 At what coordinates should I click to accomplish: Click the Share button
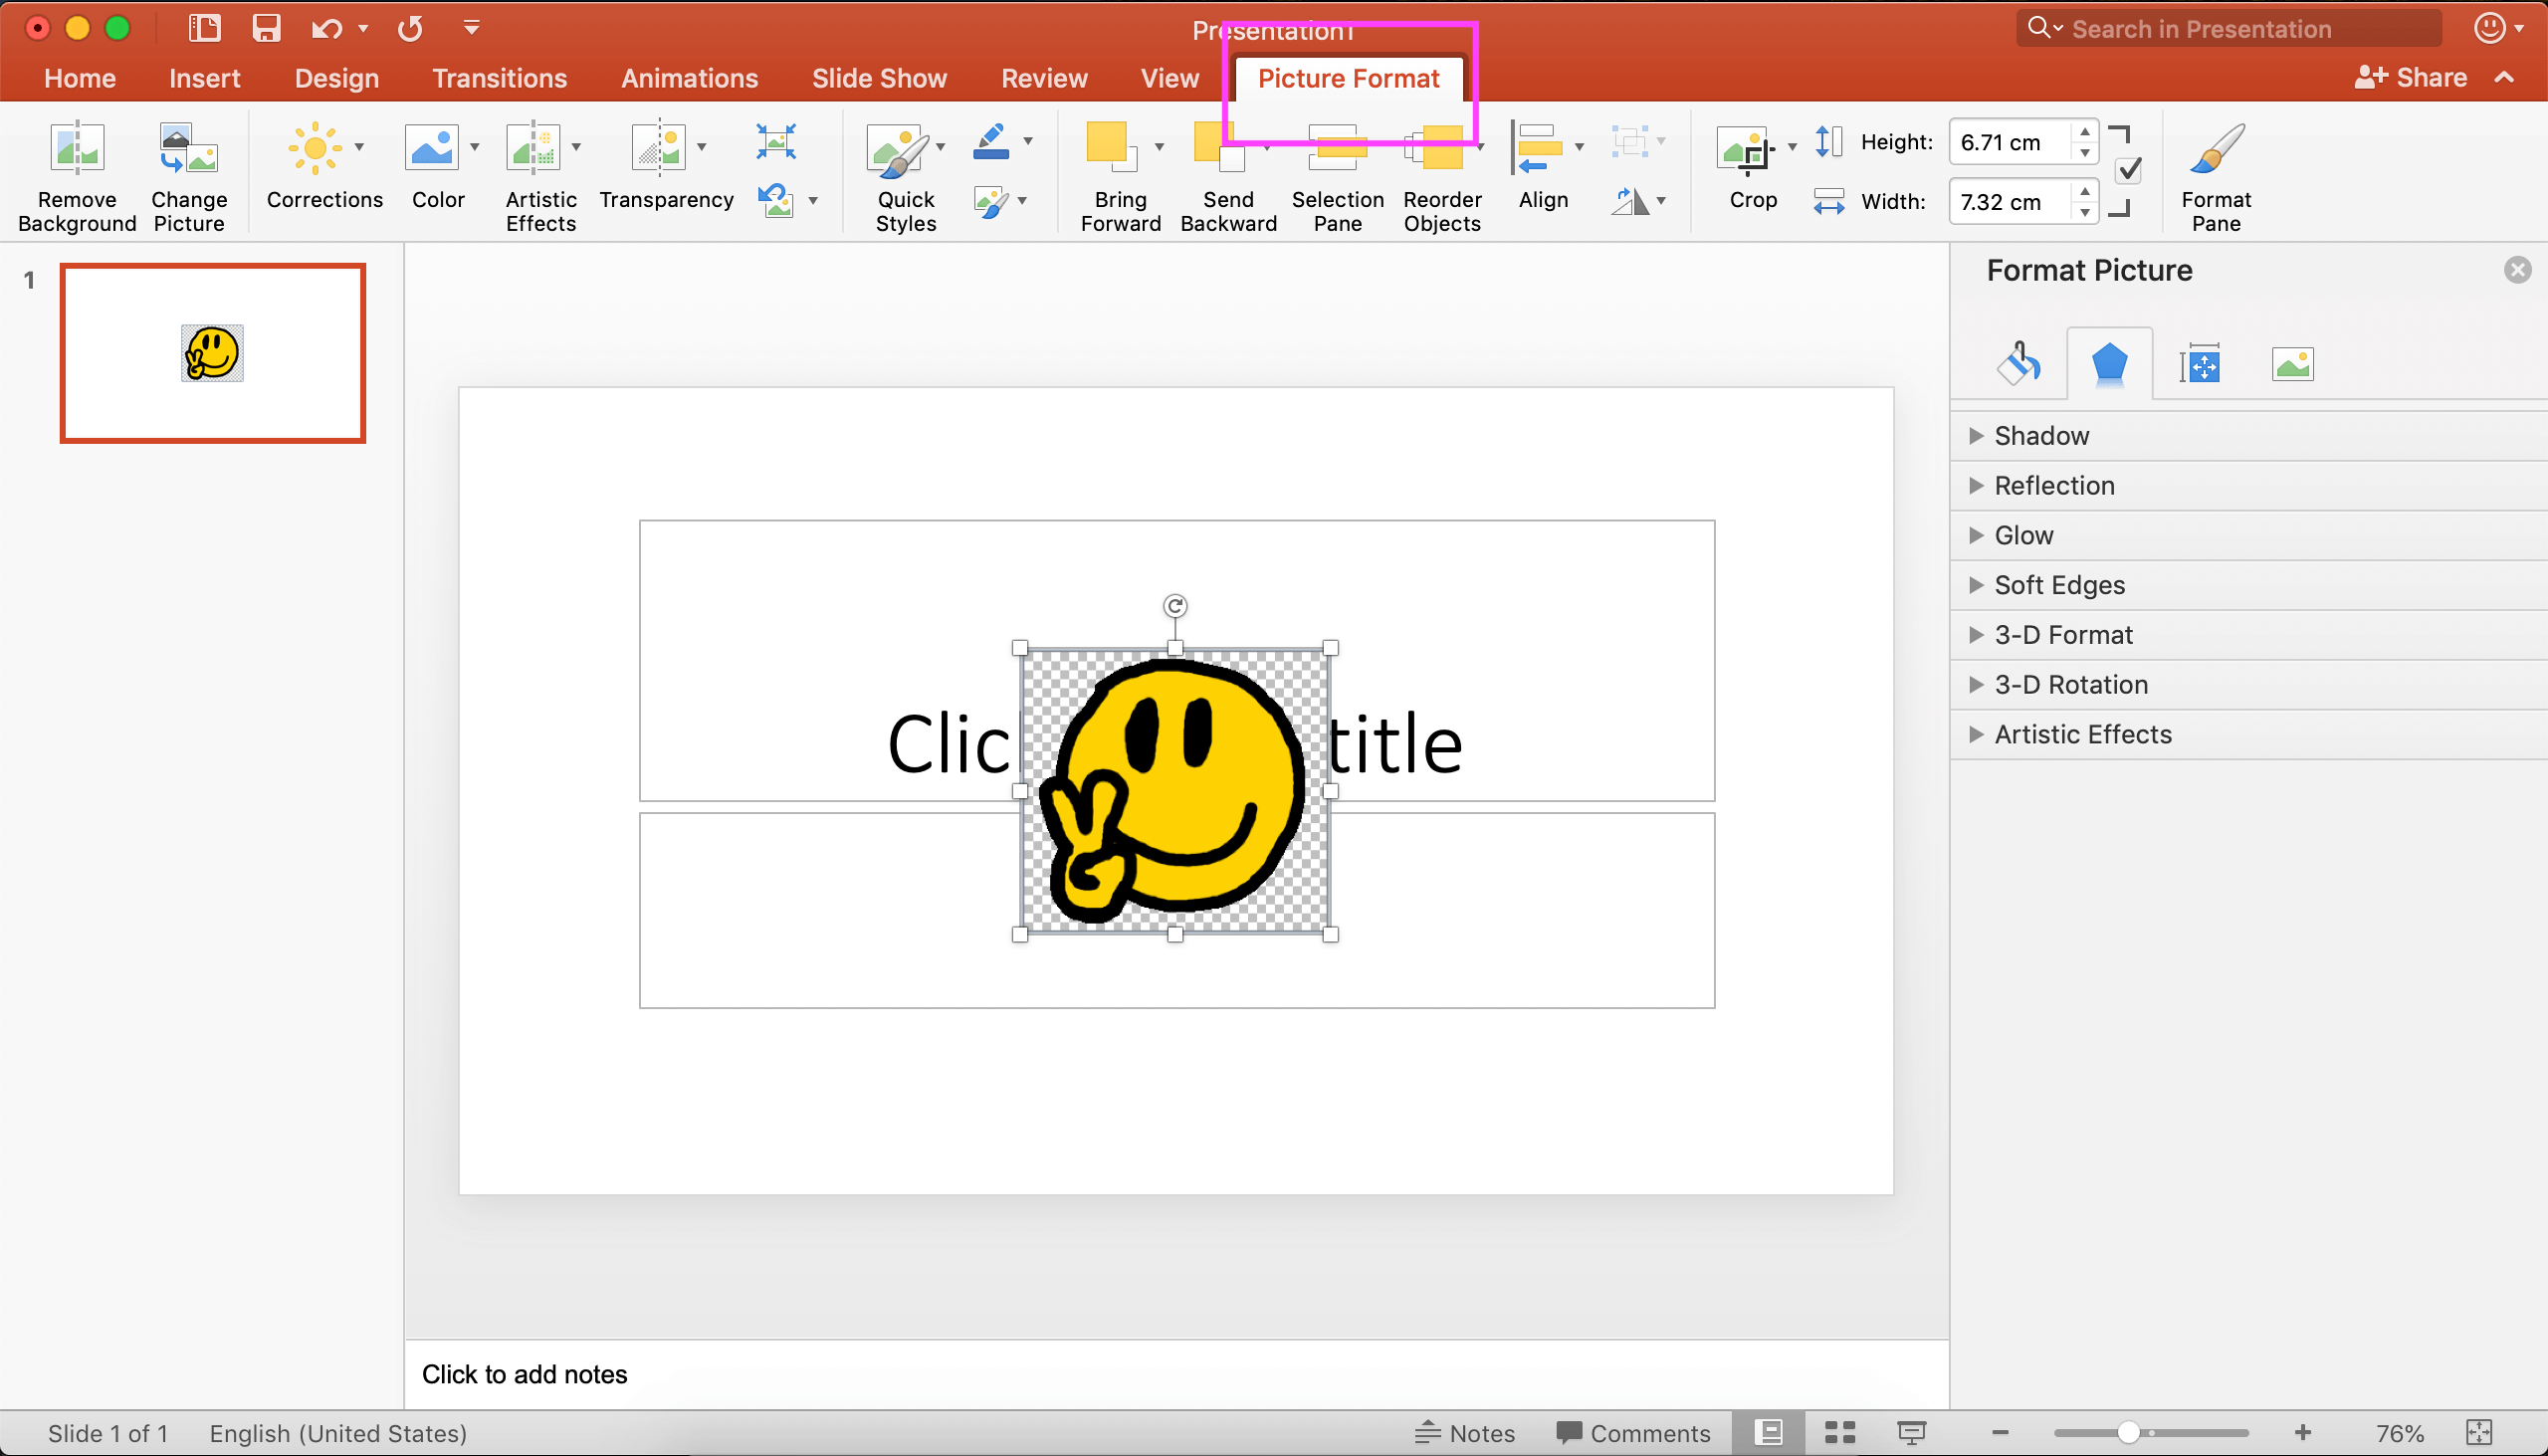pyautogui.click(x=2410, y=77)
